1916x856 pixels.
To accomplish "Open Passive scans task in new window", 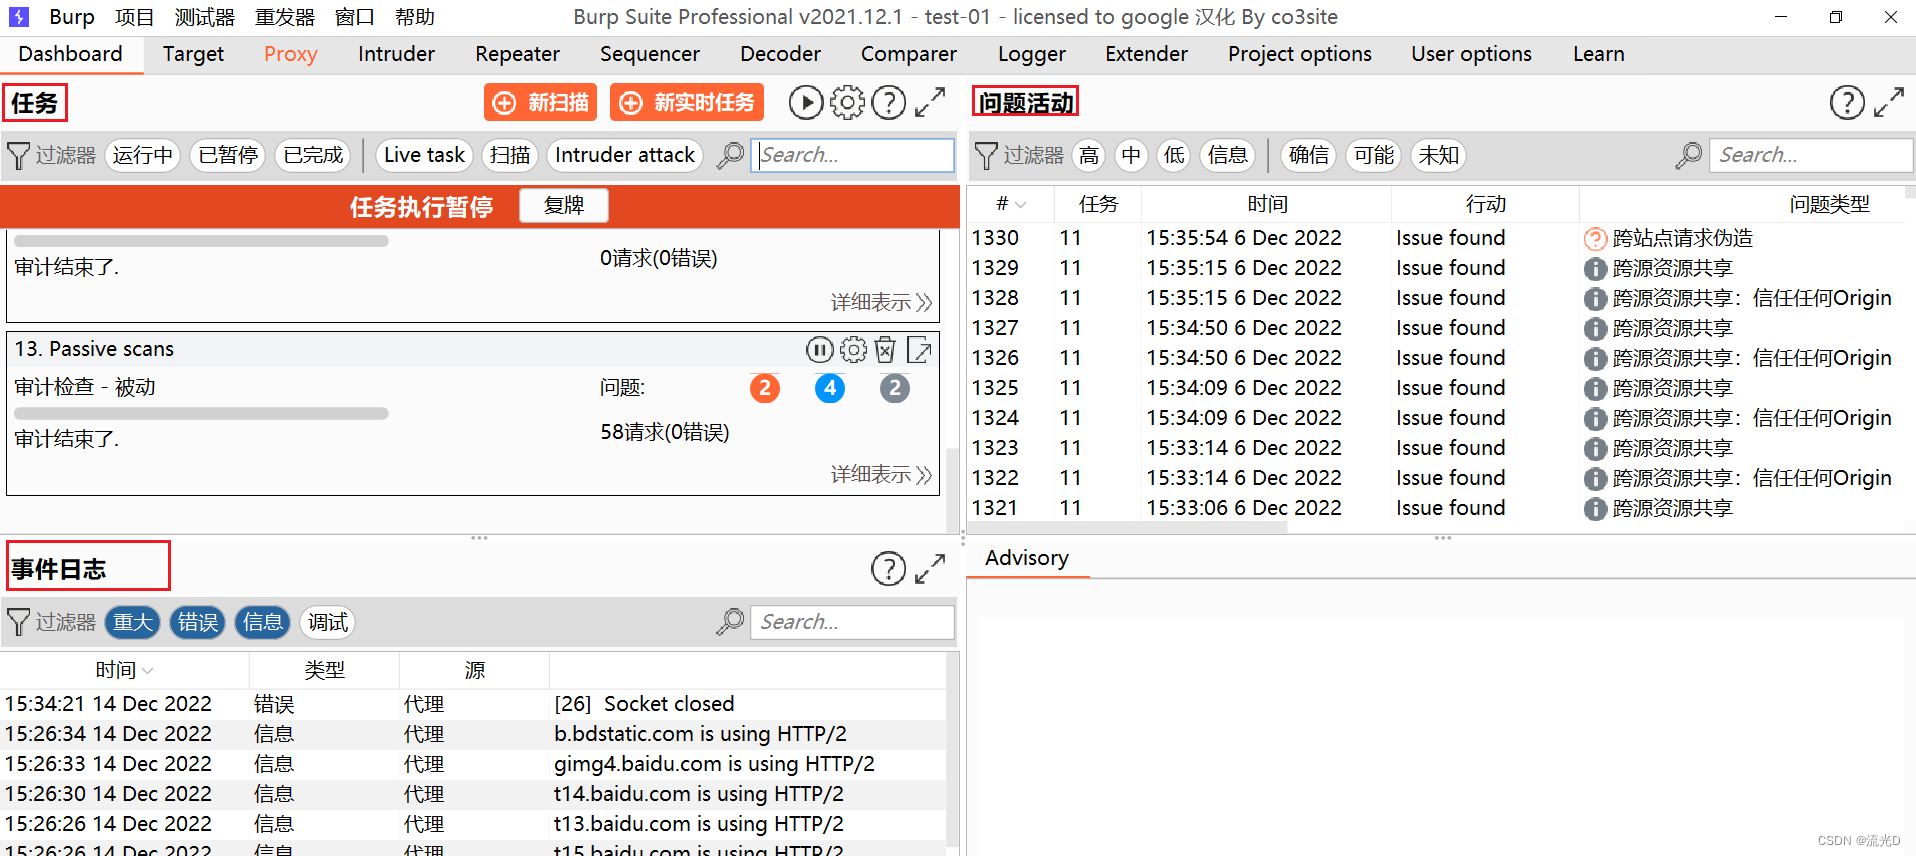I will coord(919,350).
